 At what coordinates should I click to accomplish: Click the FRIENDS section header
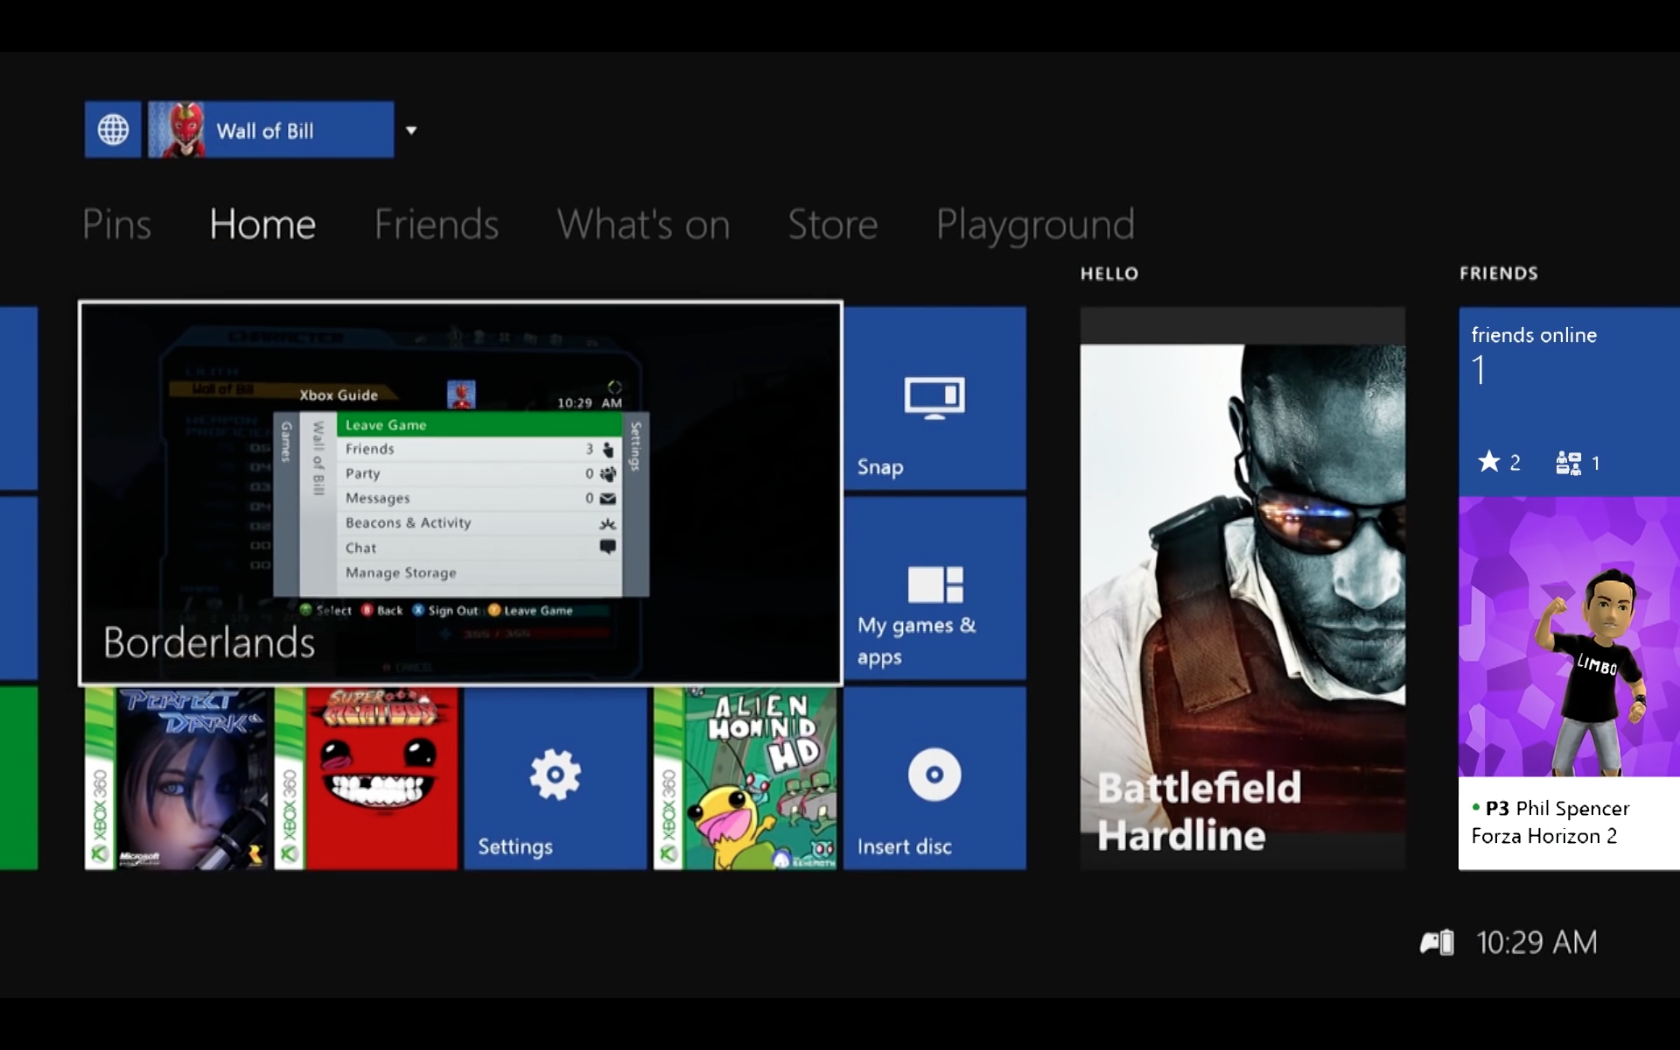[1498, 273]
